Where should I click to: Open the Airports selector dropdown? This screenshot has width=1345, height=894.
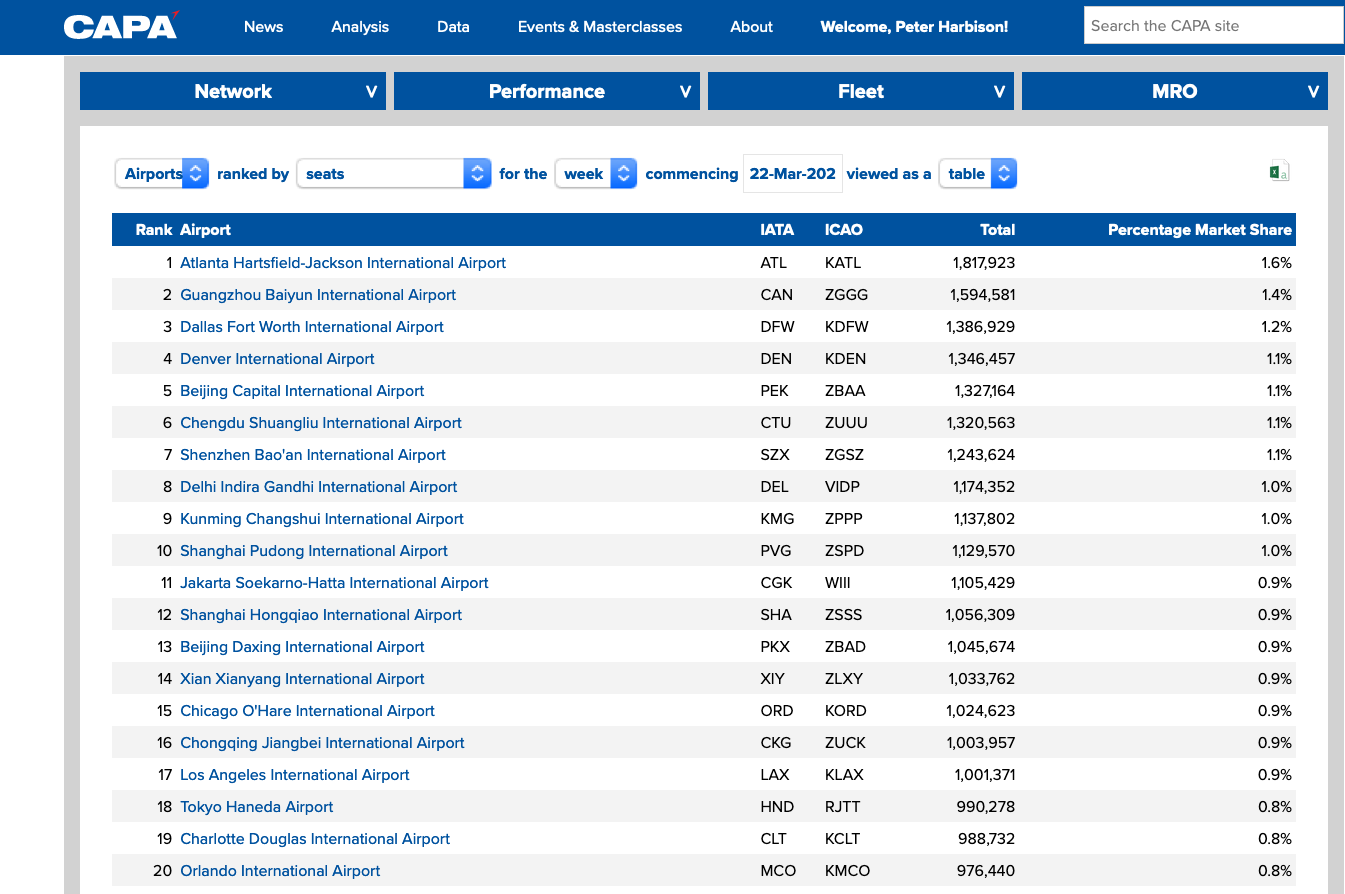coord(162,173)
